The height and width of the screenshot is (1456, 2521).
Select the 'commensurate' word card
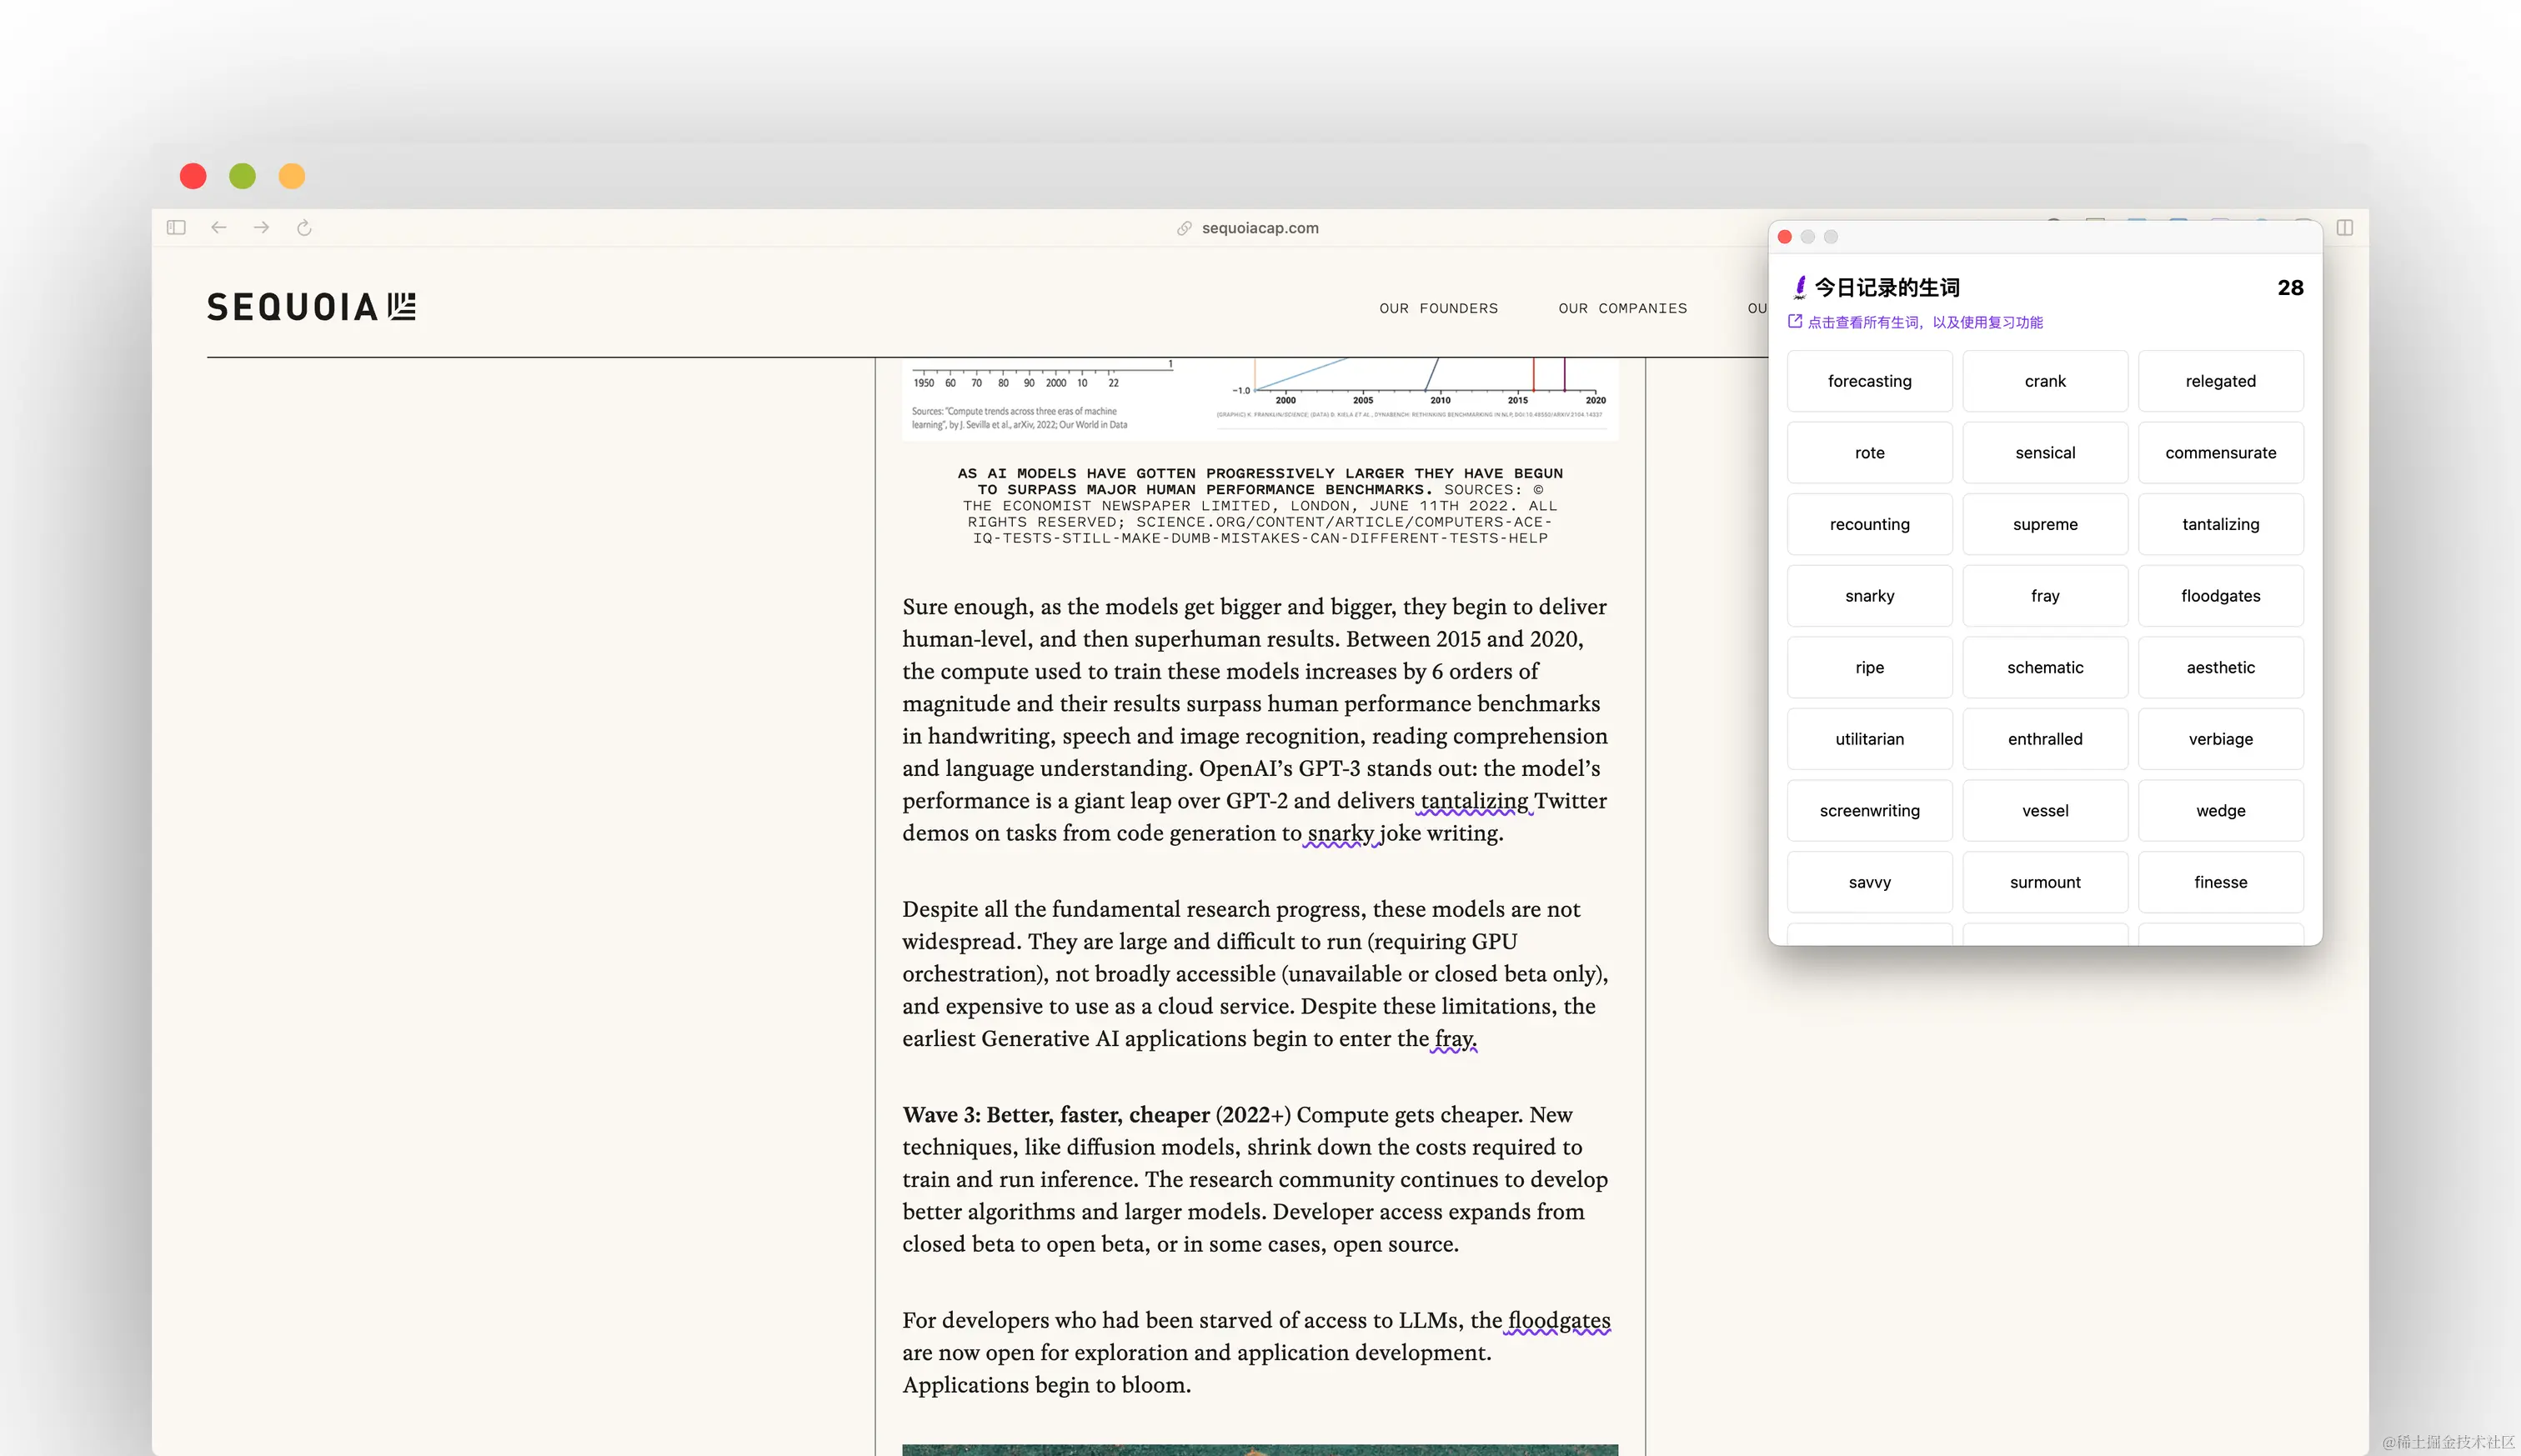pos(2220,453)
